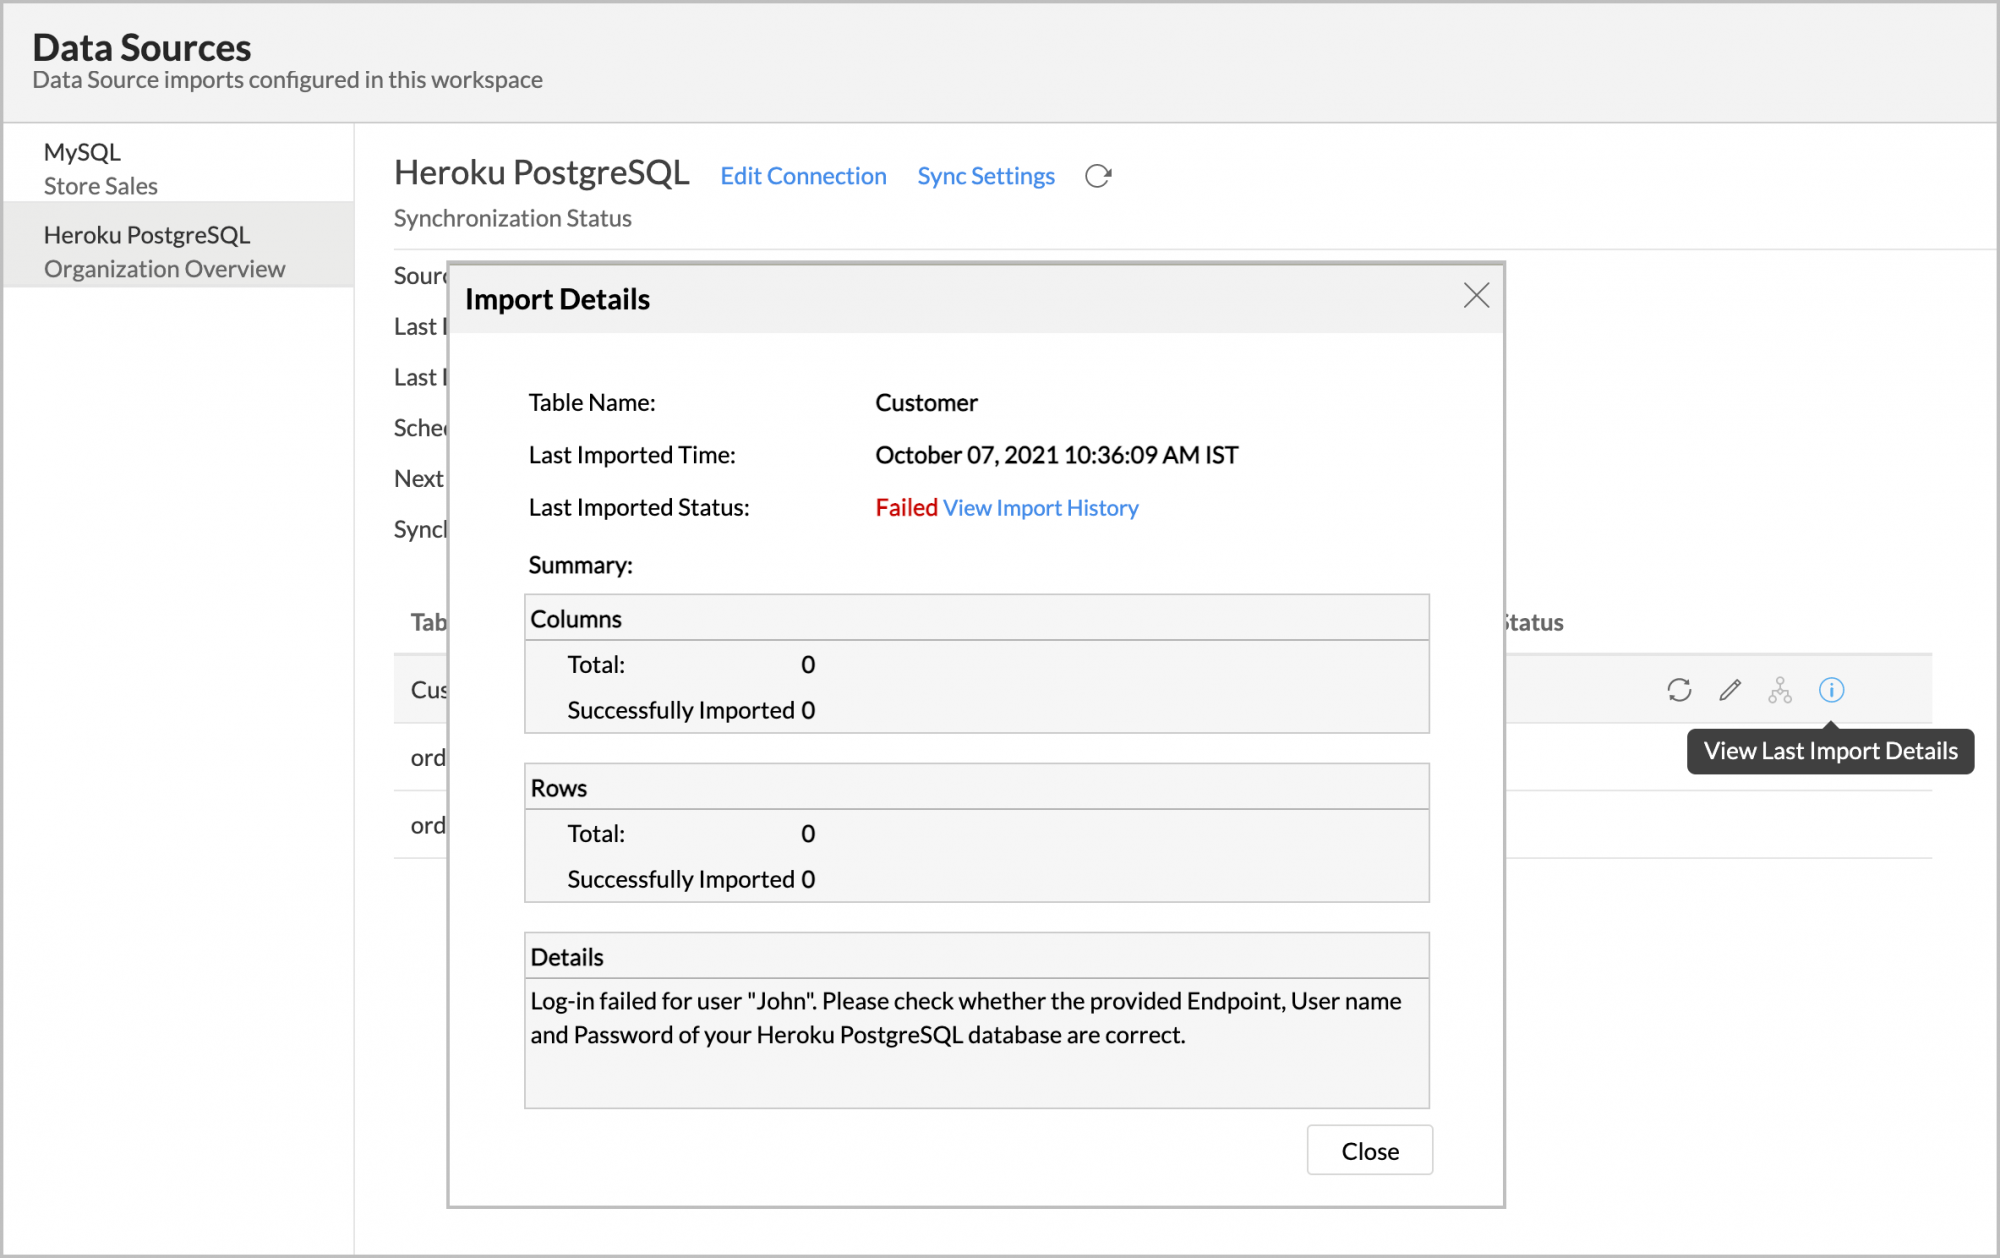The height and width of the screenshot is (1258, 2000).
Task: Click the Rows summary panel
Action: point(977,834)
